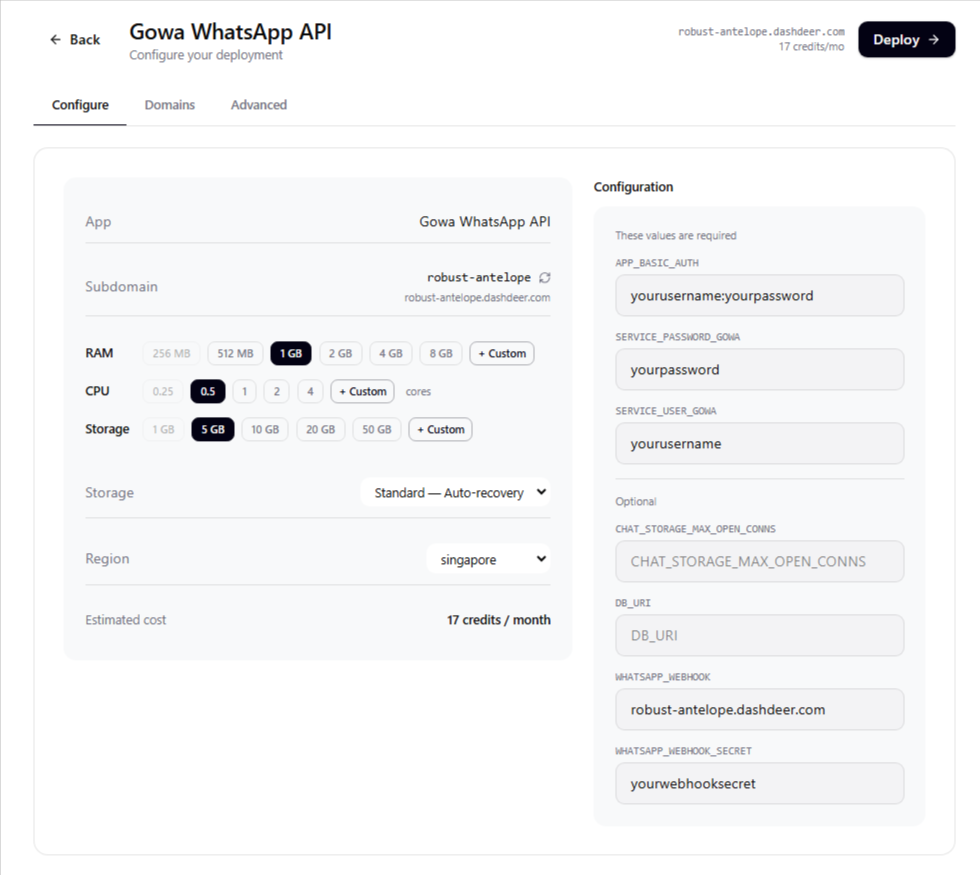Click the subdomain regenerate refresh icon
The image size is (980, 875).
544,278
